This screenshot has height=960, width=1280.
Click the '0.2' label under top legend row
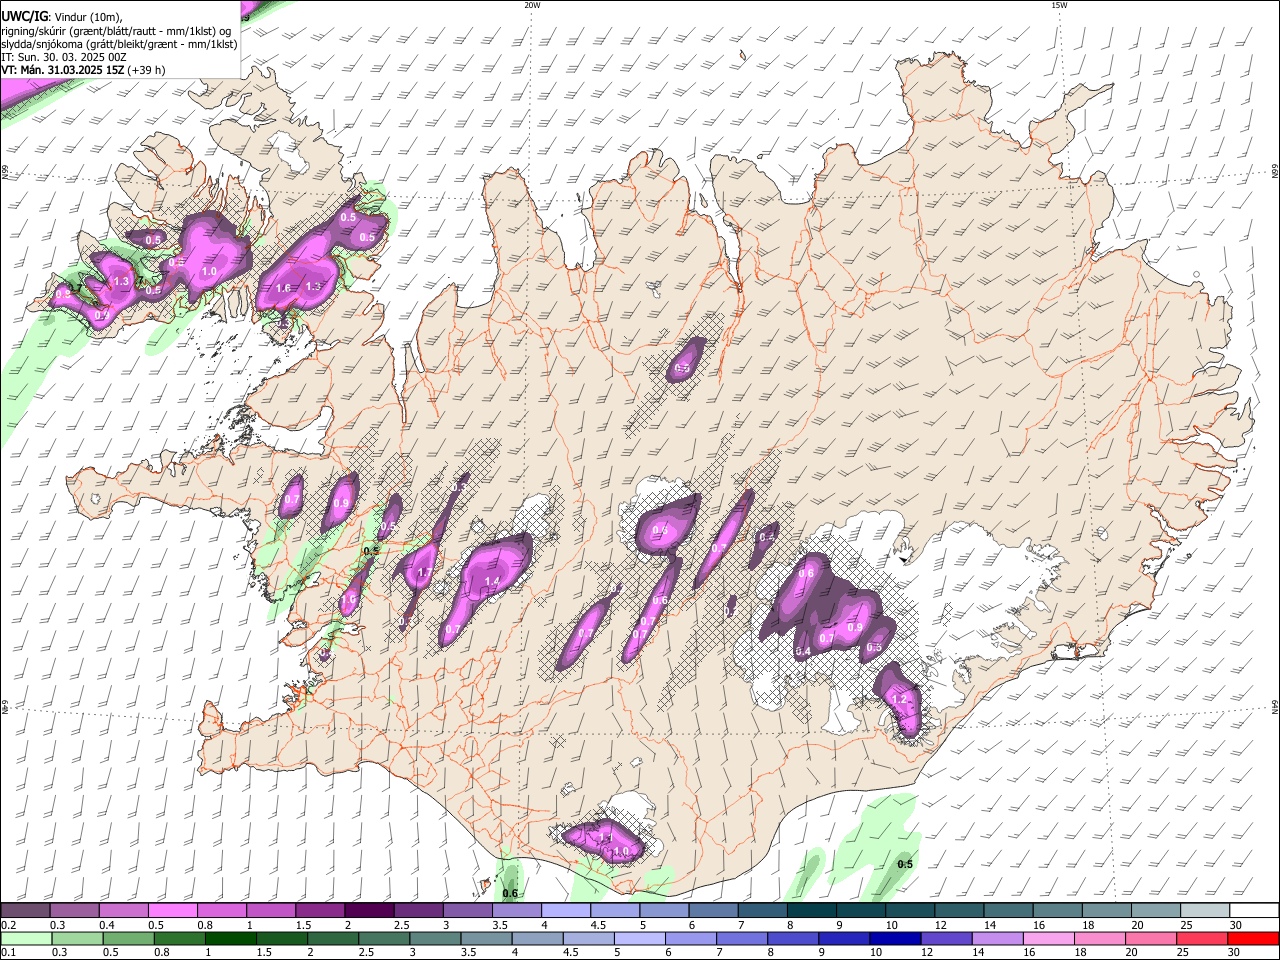click(8, 925)
